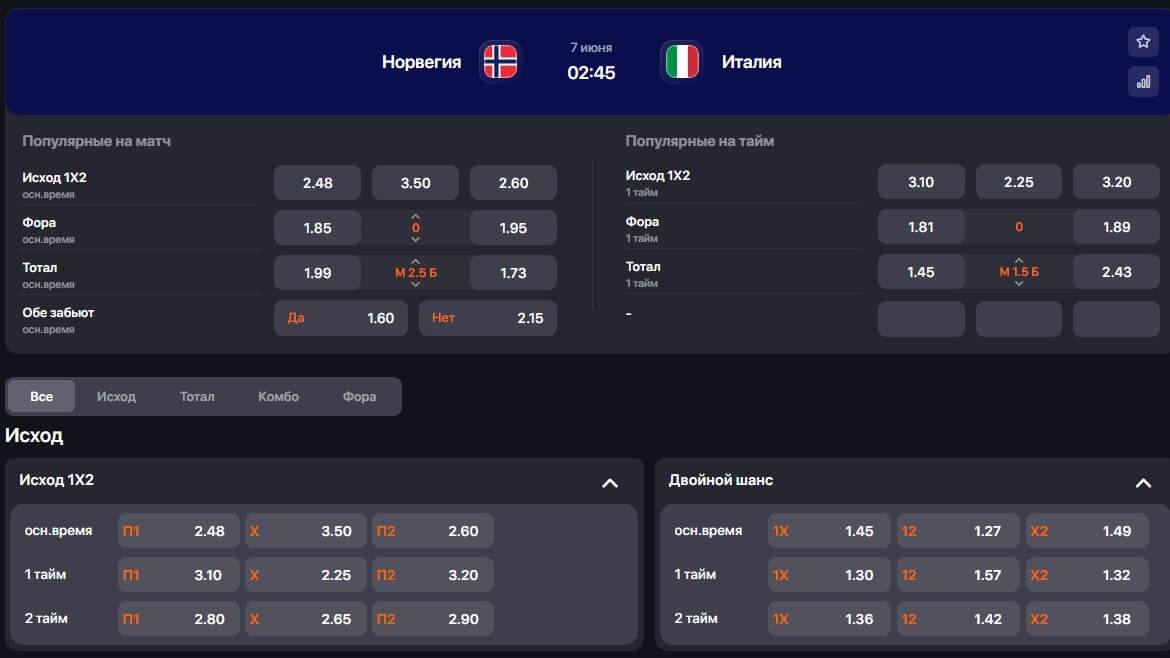Select the Фора tab
1170x658 pixels.
click(359, 396)
